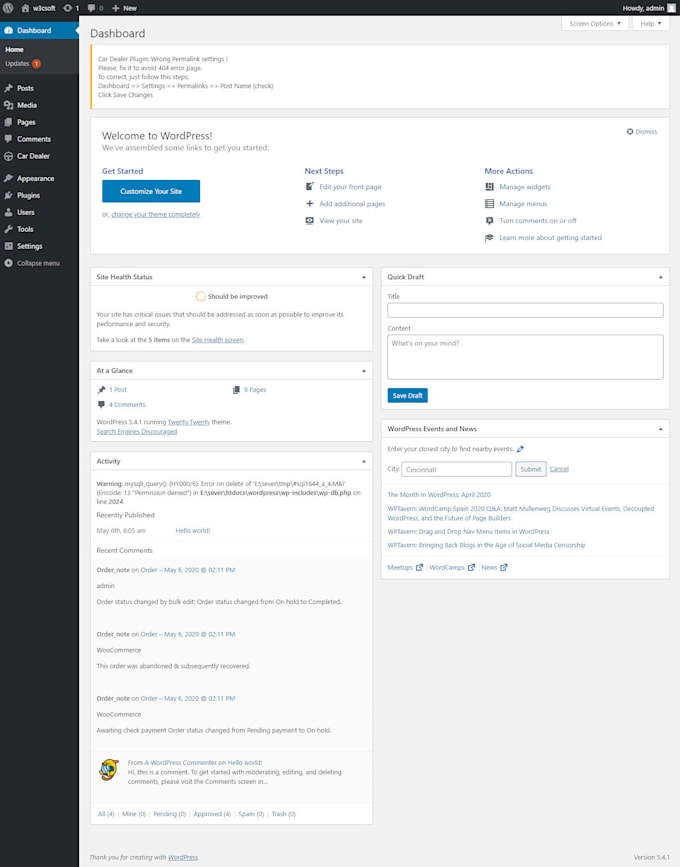
Task: Click the Pages icon in sidebar
Action: point(8,122)
